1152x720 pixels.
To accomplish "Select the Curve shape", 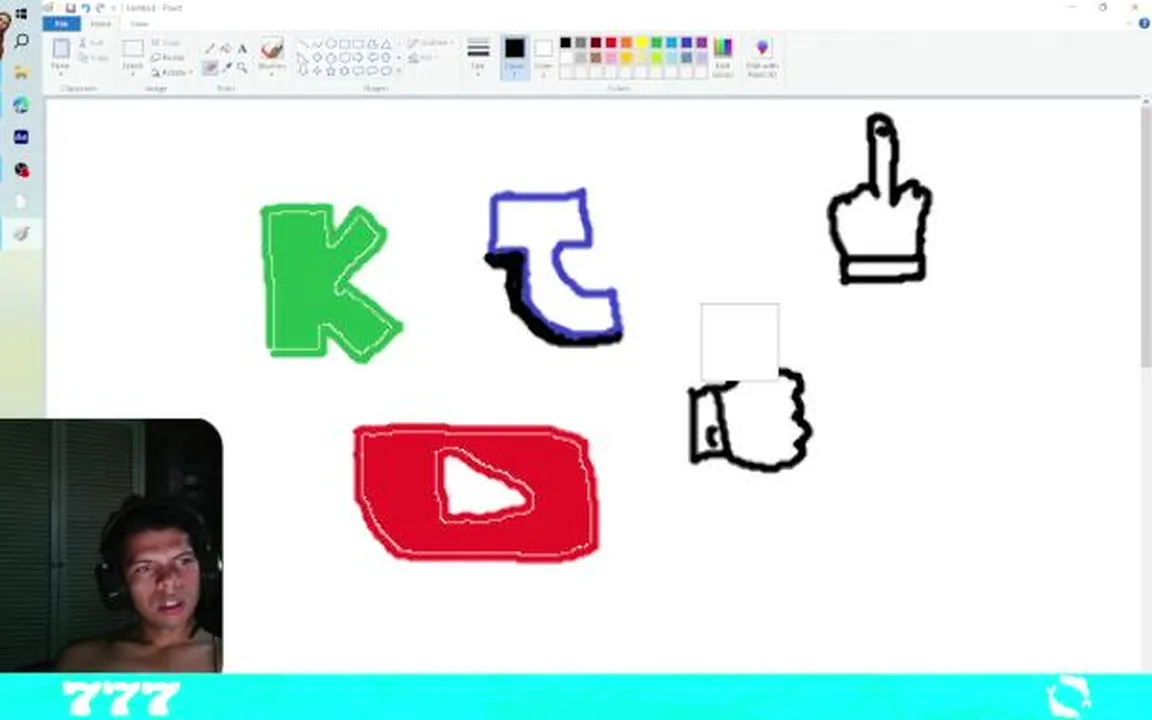I will [x=317, y=44].
